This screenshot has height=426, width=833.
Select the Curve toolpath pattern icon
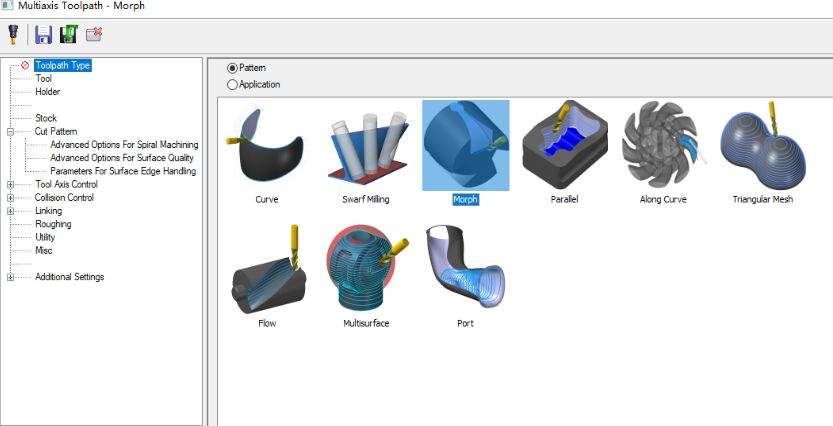(267, 145)
